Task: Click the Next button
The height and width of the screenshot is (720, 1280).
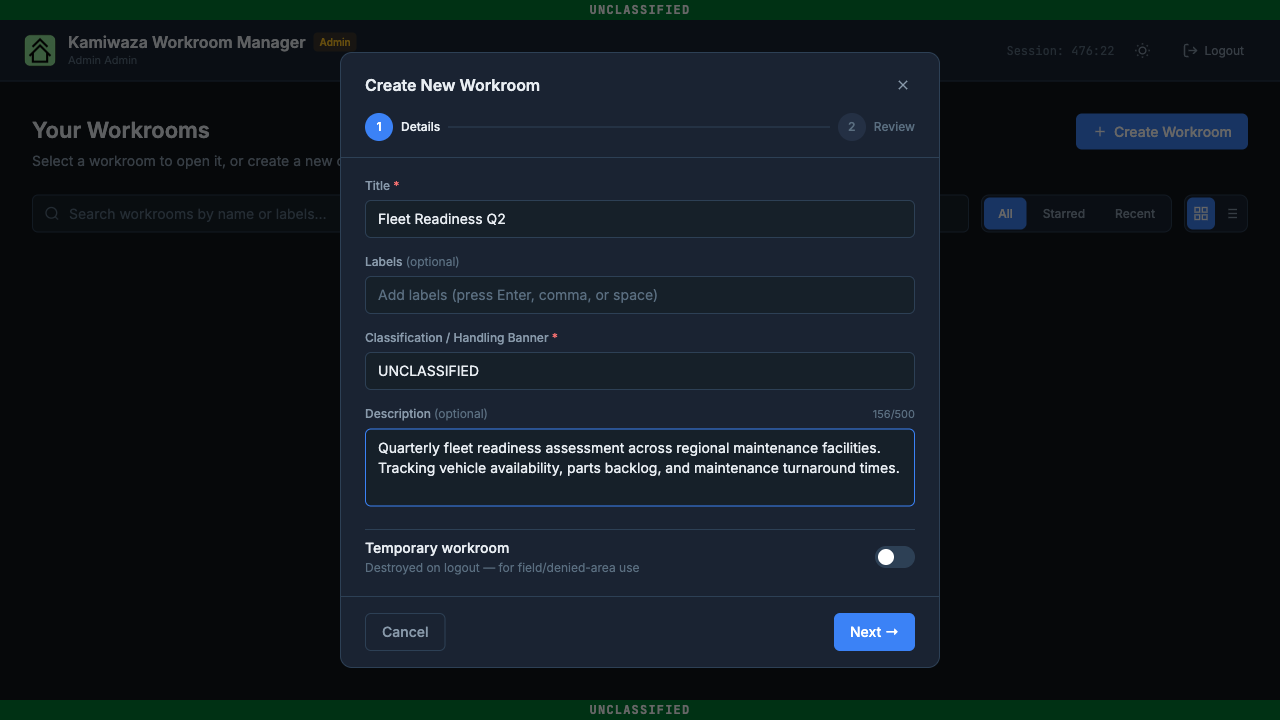Action: [x=874, y=632]
